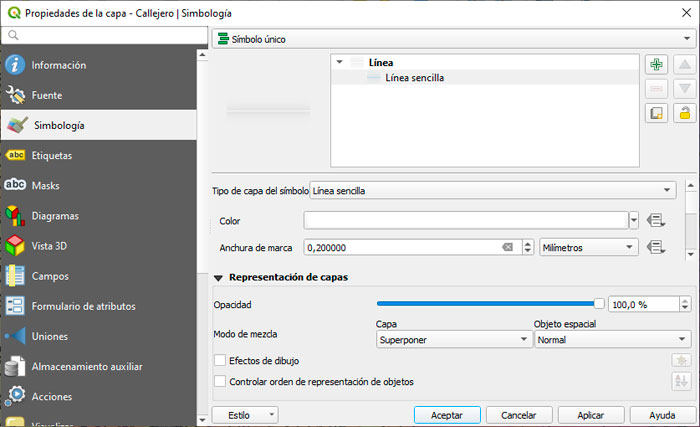Open data-defined override for Anchura de marca

click(656, 247)
